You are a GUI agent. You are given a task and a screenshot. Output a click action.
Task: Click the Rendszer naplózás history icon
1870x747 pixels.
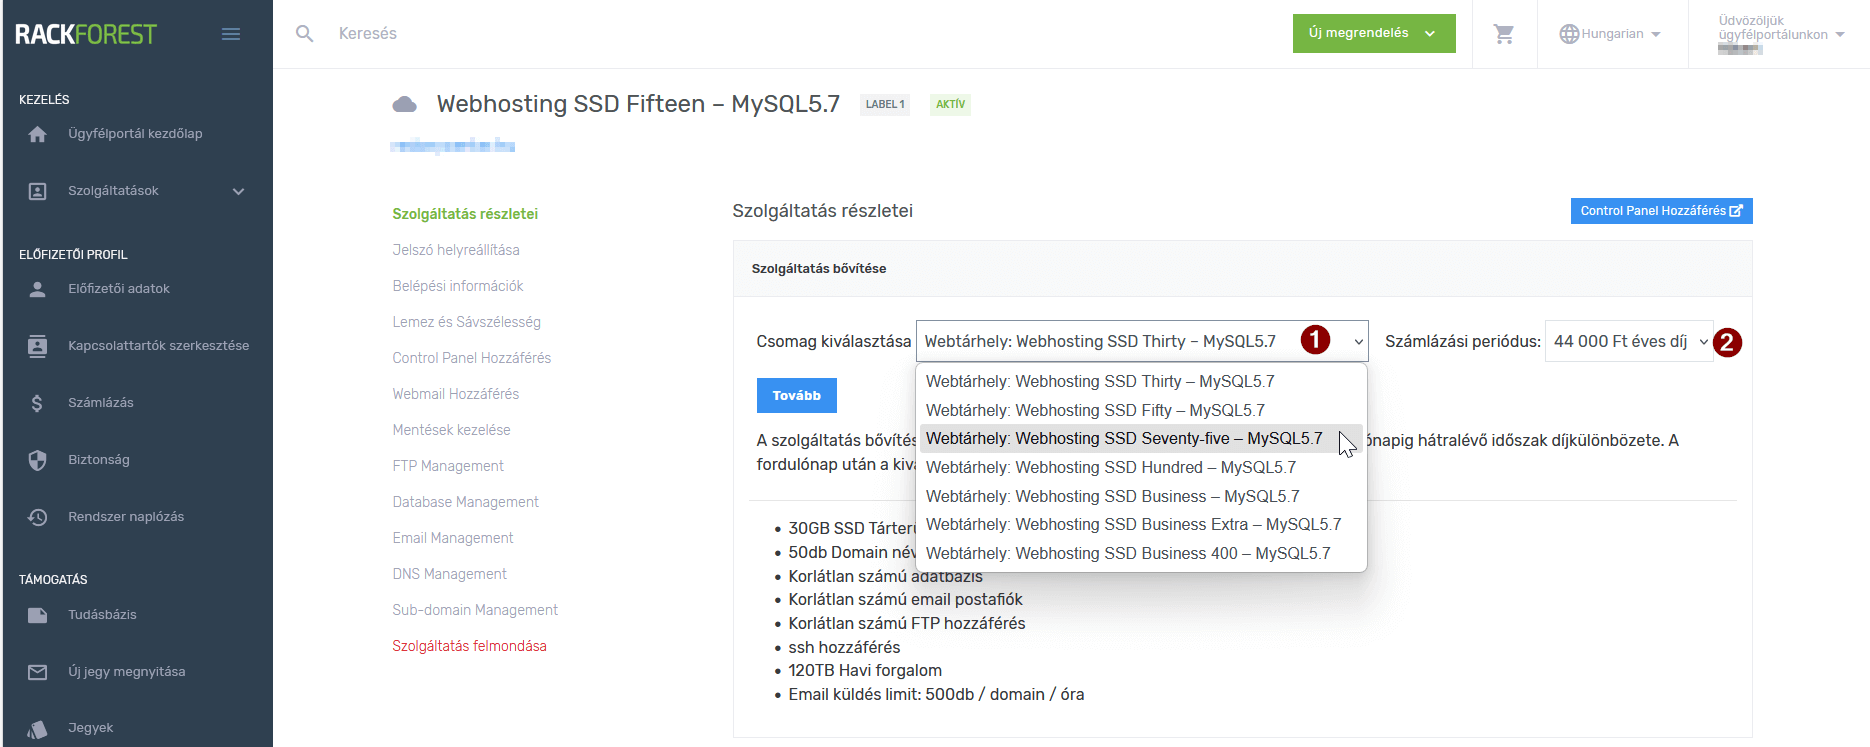[38, 517]
